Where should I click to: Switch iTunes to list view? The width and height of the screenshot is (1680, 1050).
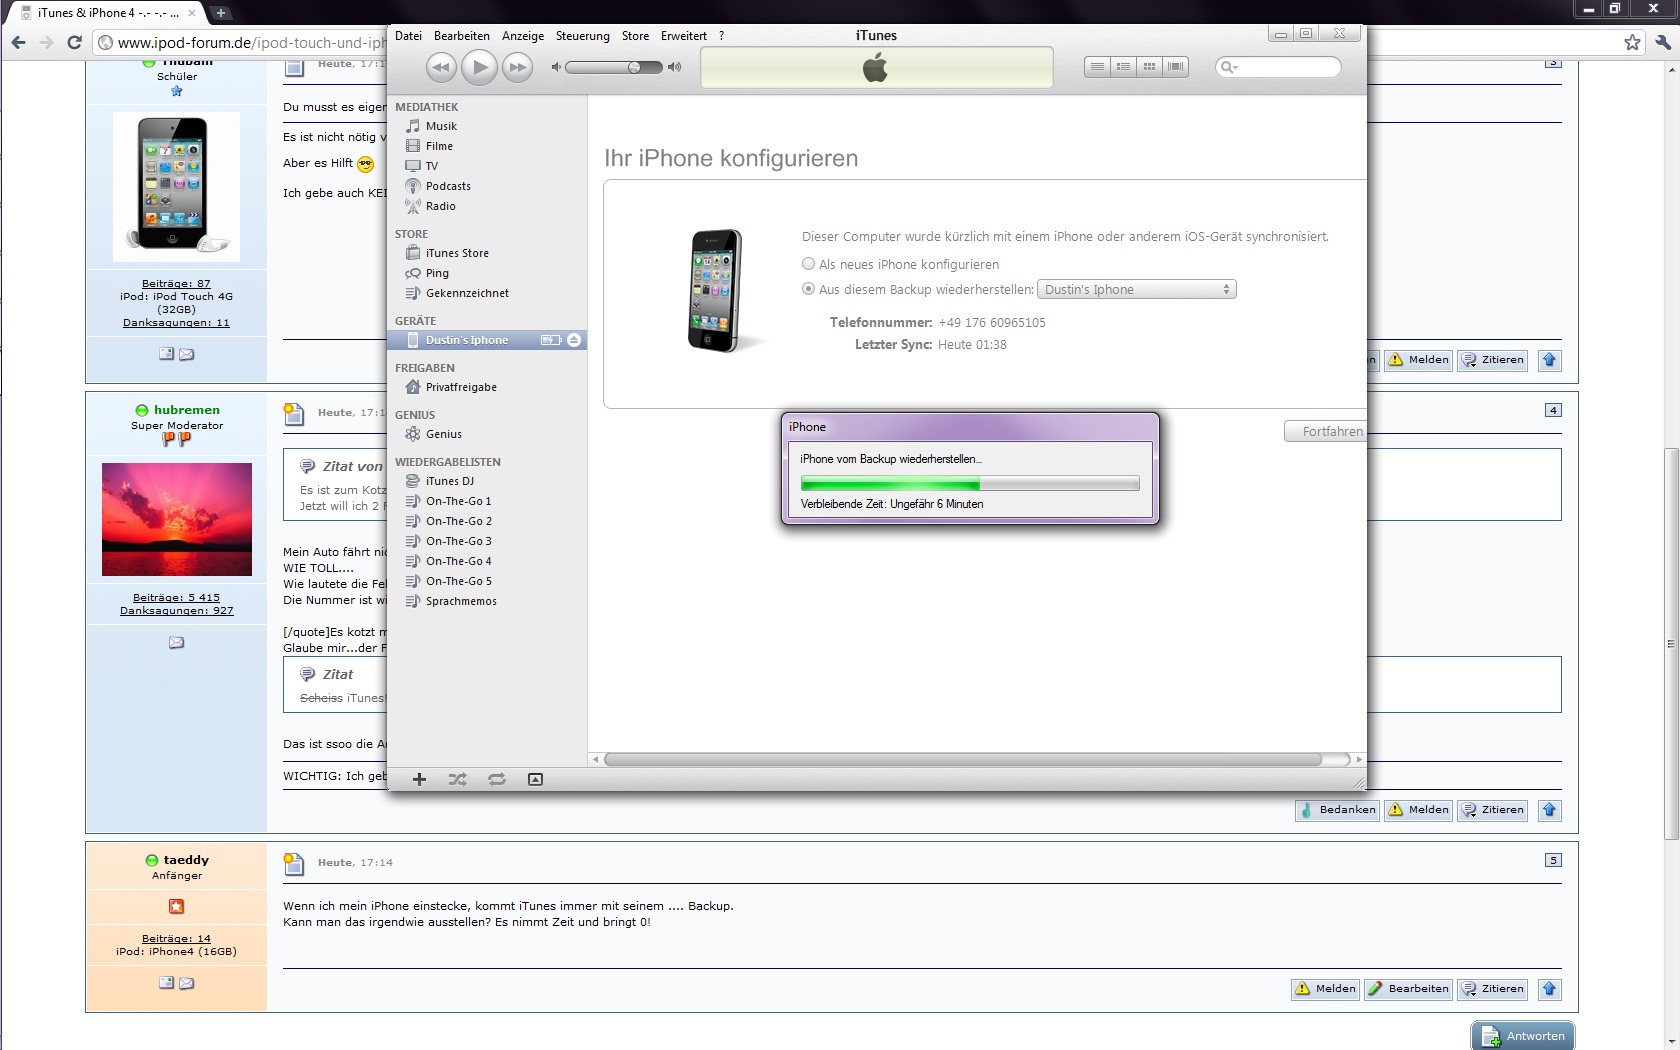click(1098, 67)
